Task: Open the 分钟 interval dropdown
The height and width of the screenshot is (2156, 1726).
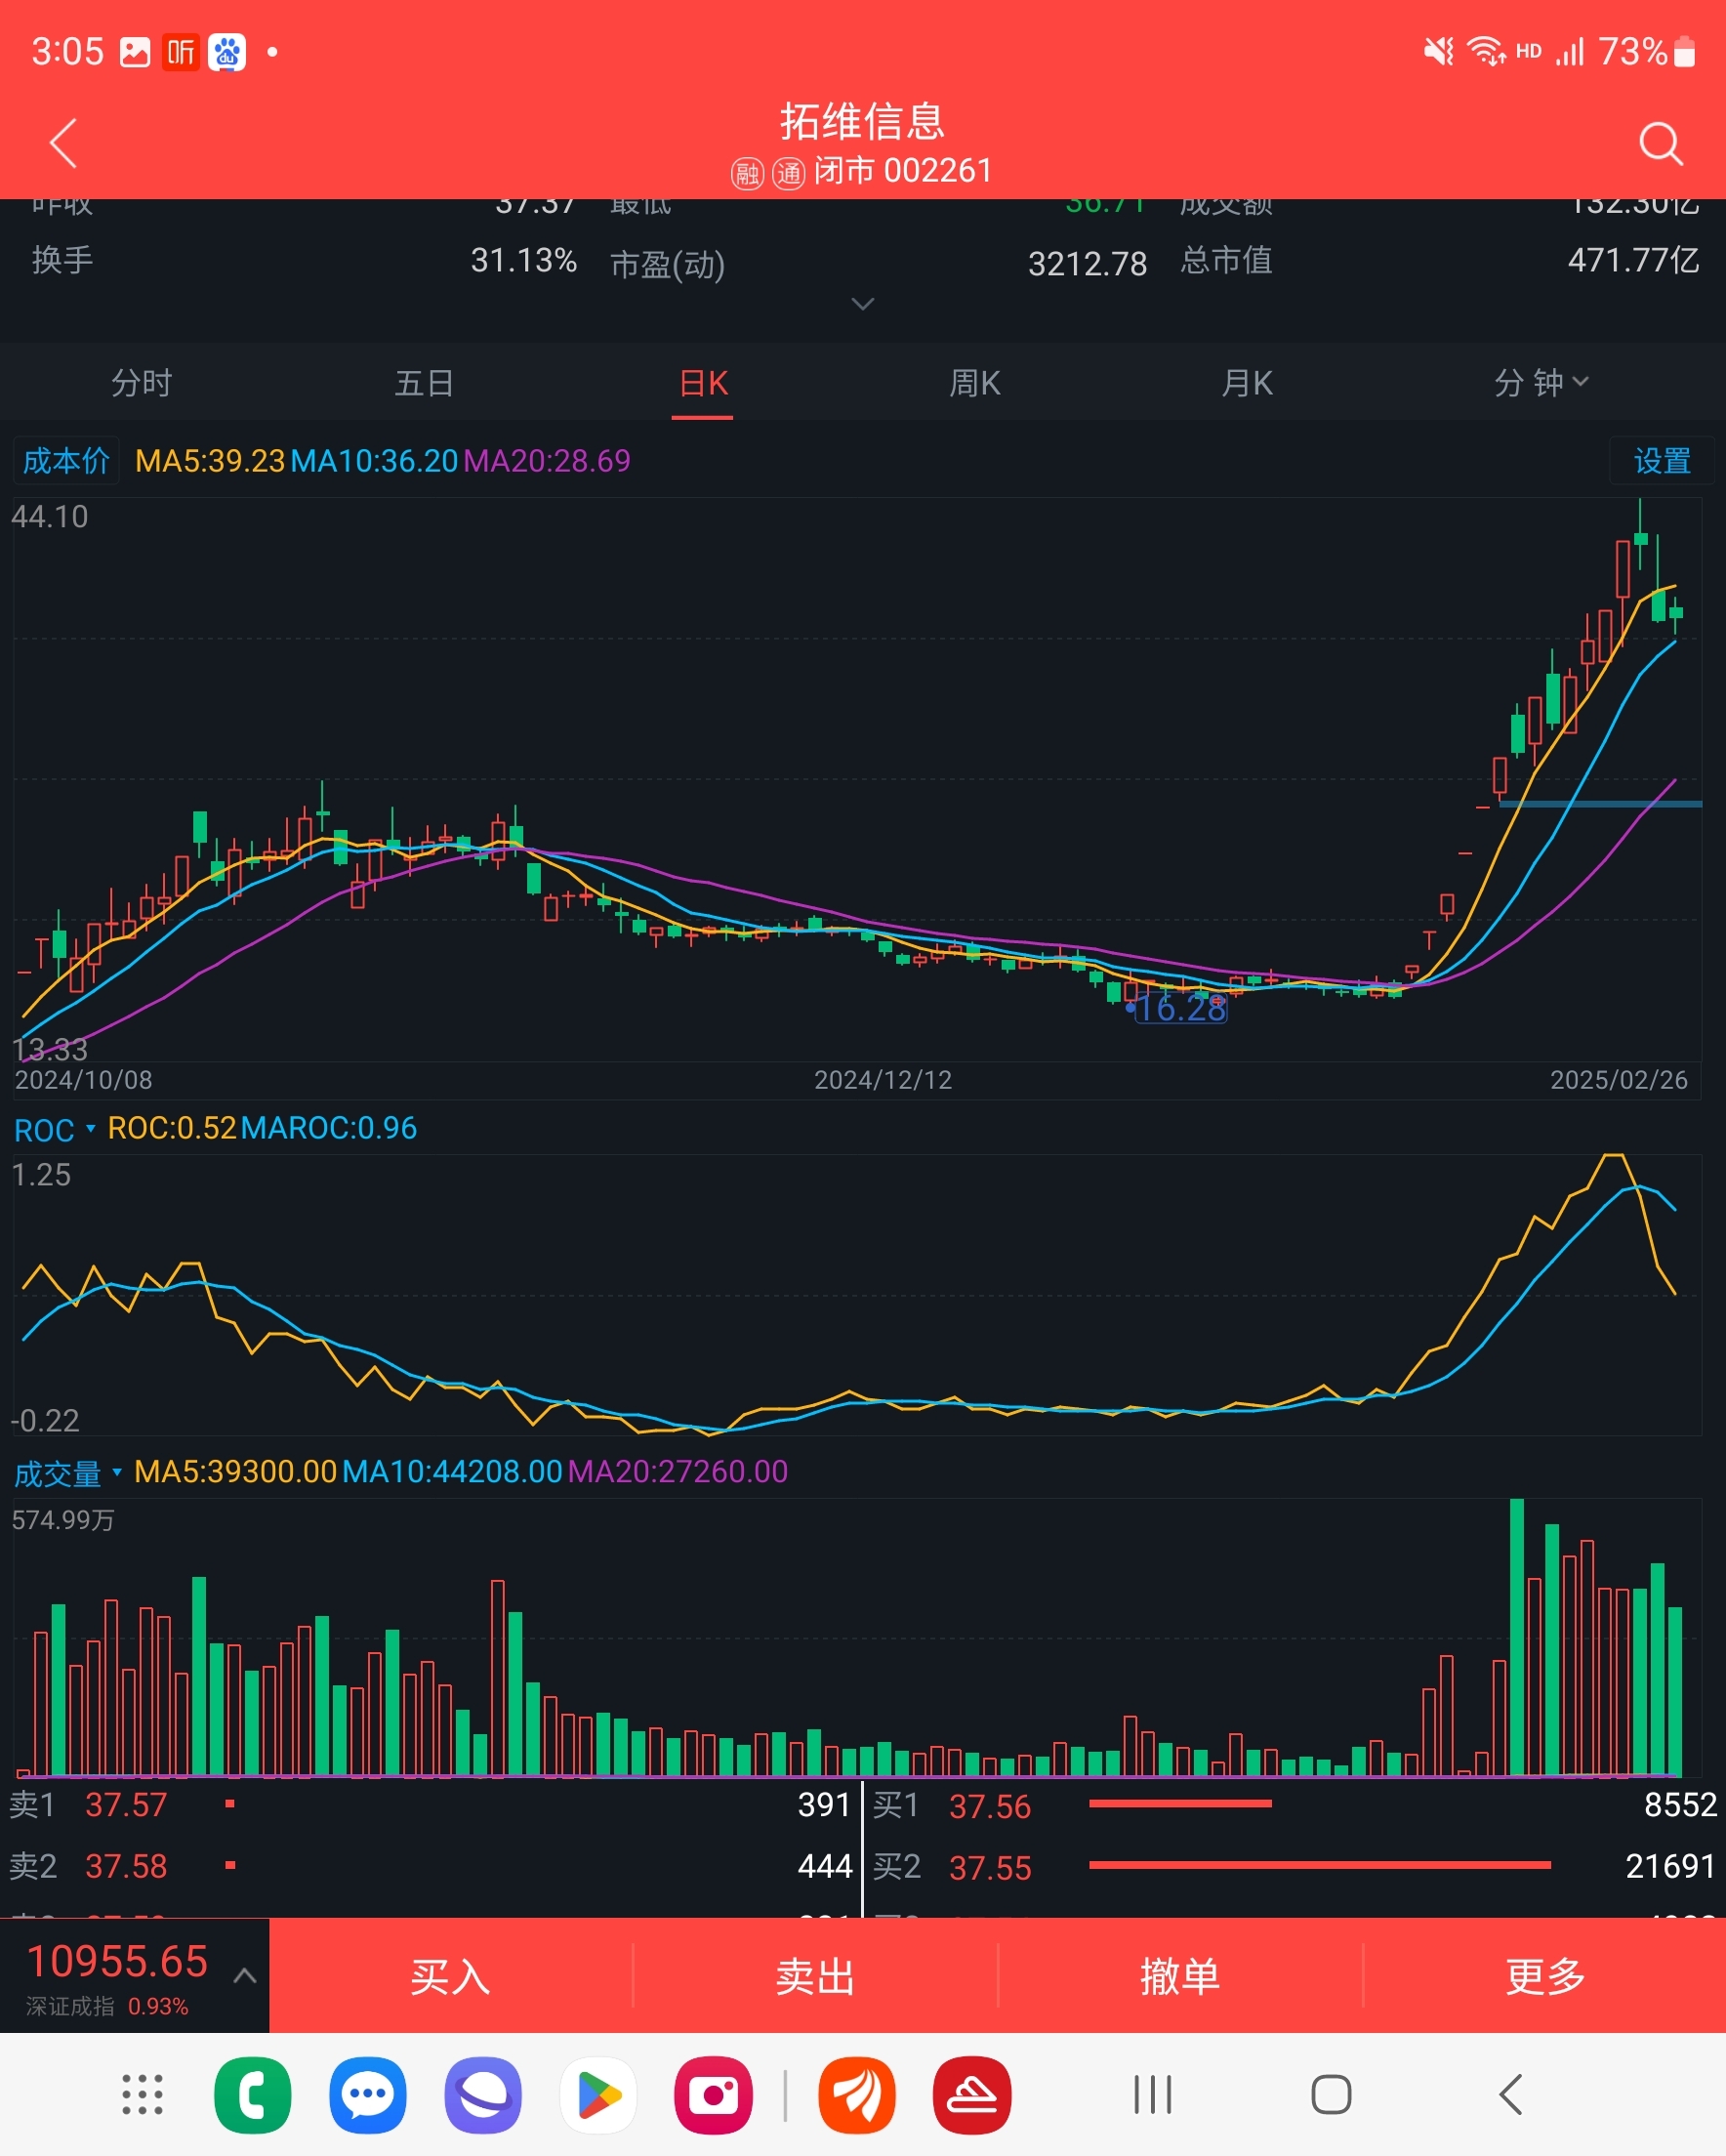Action: pos(1541,383)
